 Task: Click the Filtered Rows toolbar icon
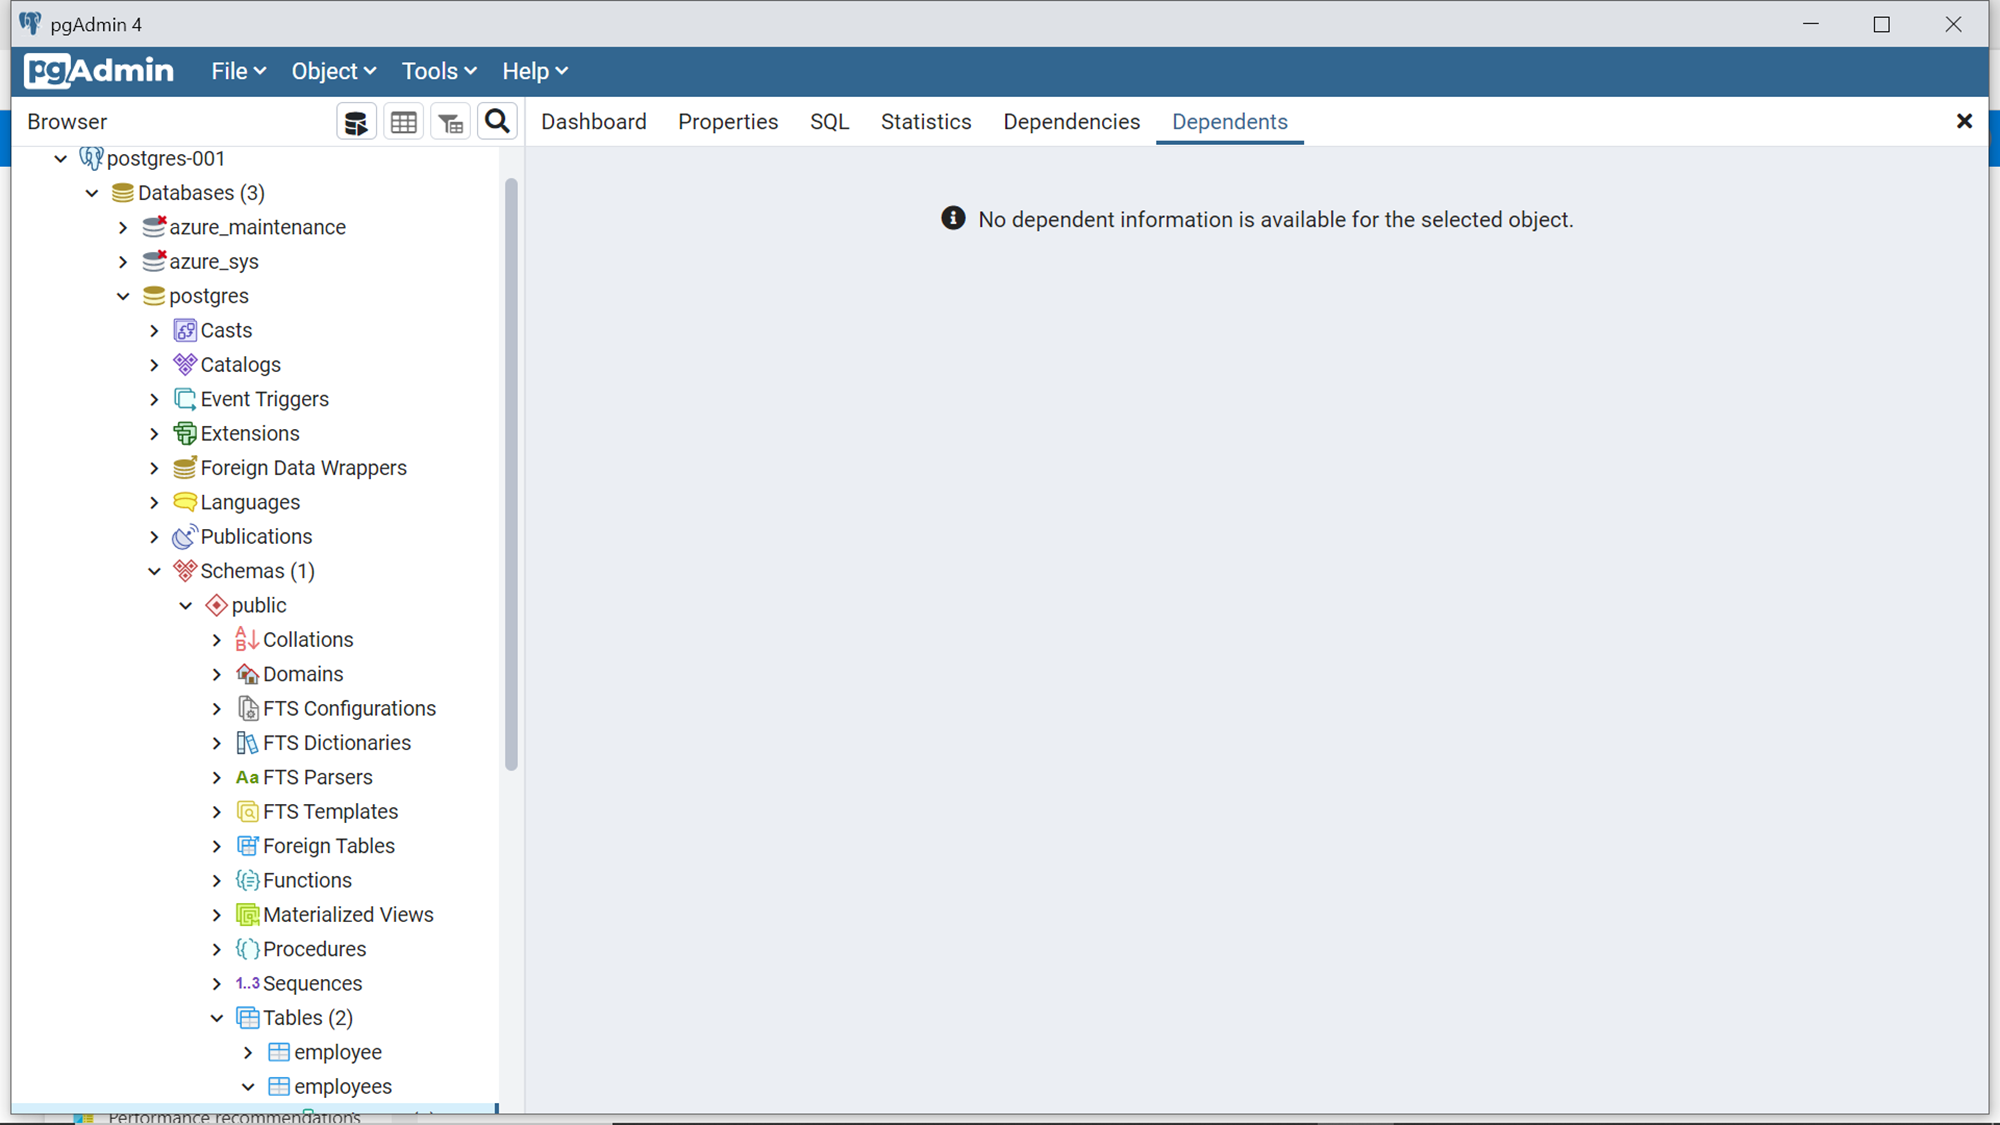click(451, 122)
